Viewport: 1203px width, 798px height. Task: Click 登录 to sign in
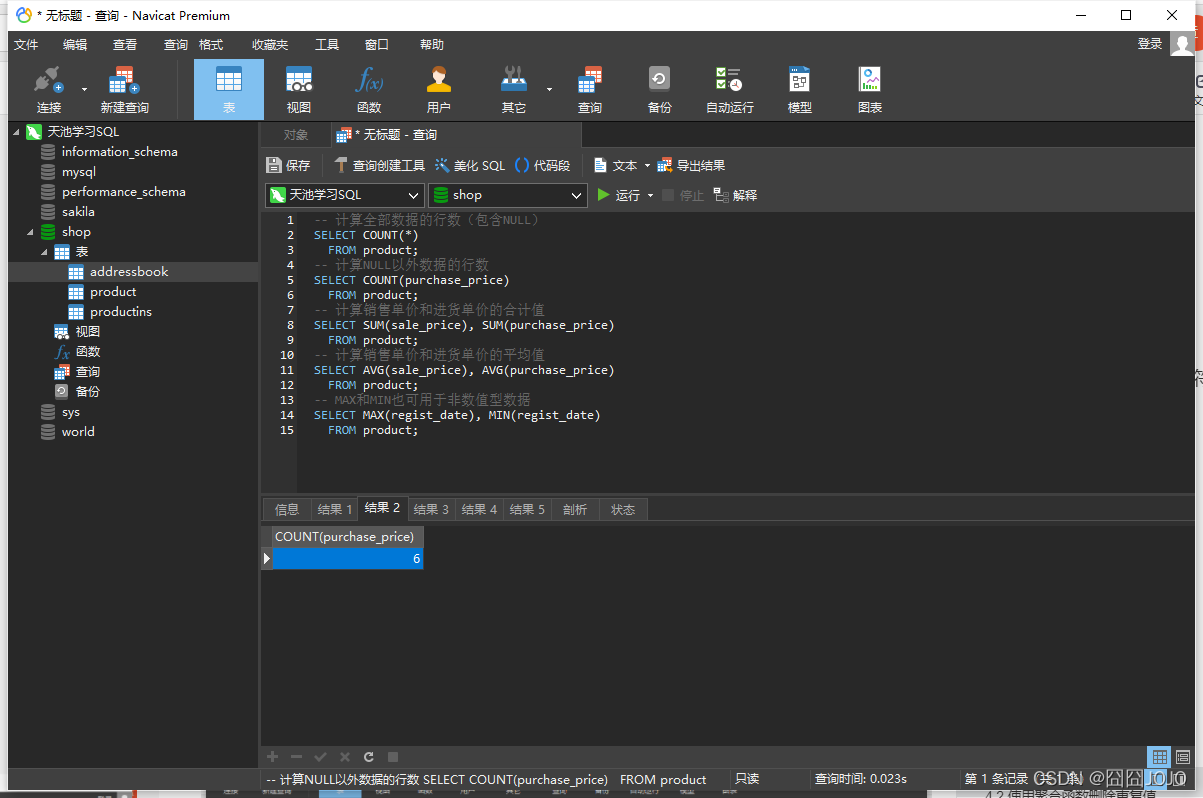click(x=1150, y=44)
